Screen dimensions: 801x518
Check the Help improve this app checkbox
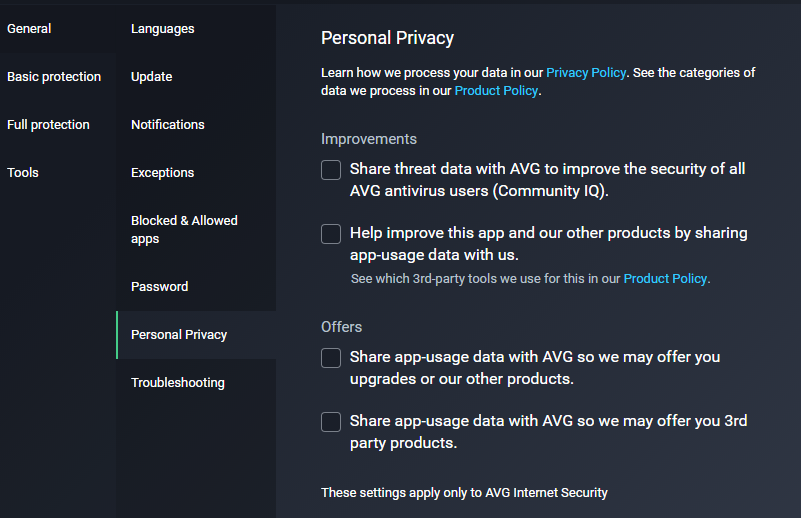331,234
